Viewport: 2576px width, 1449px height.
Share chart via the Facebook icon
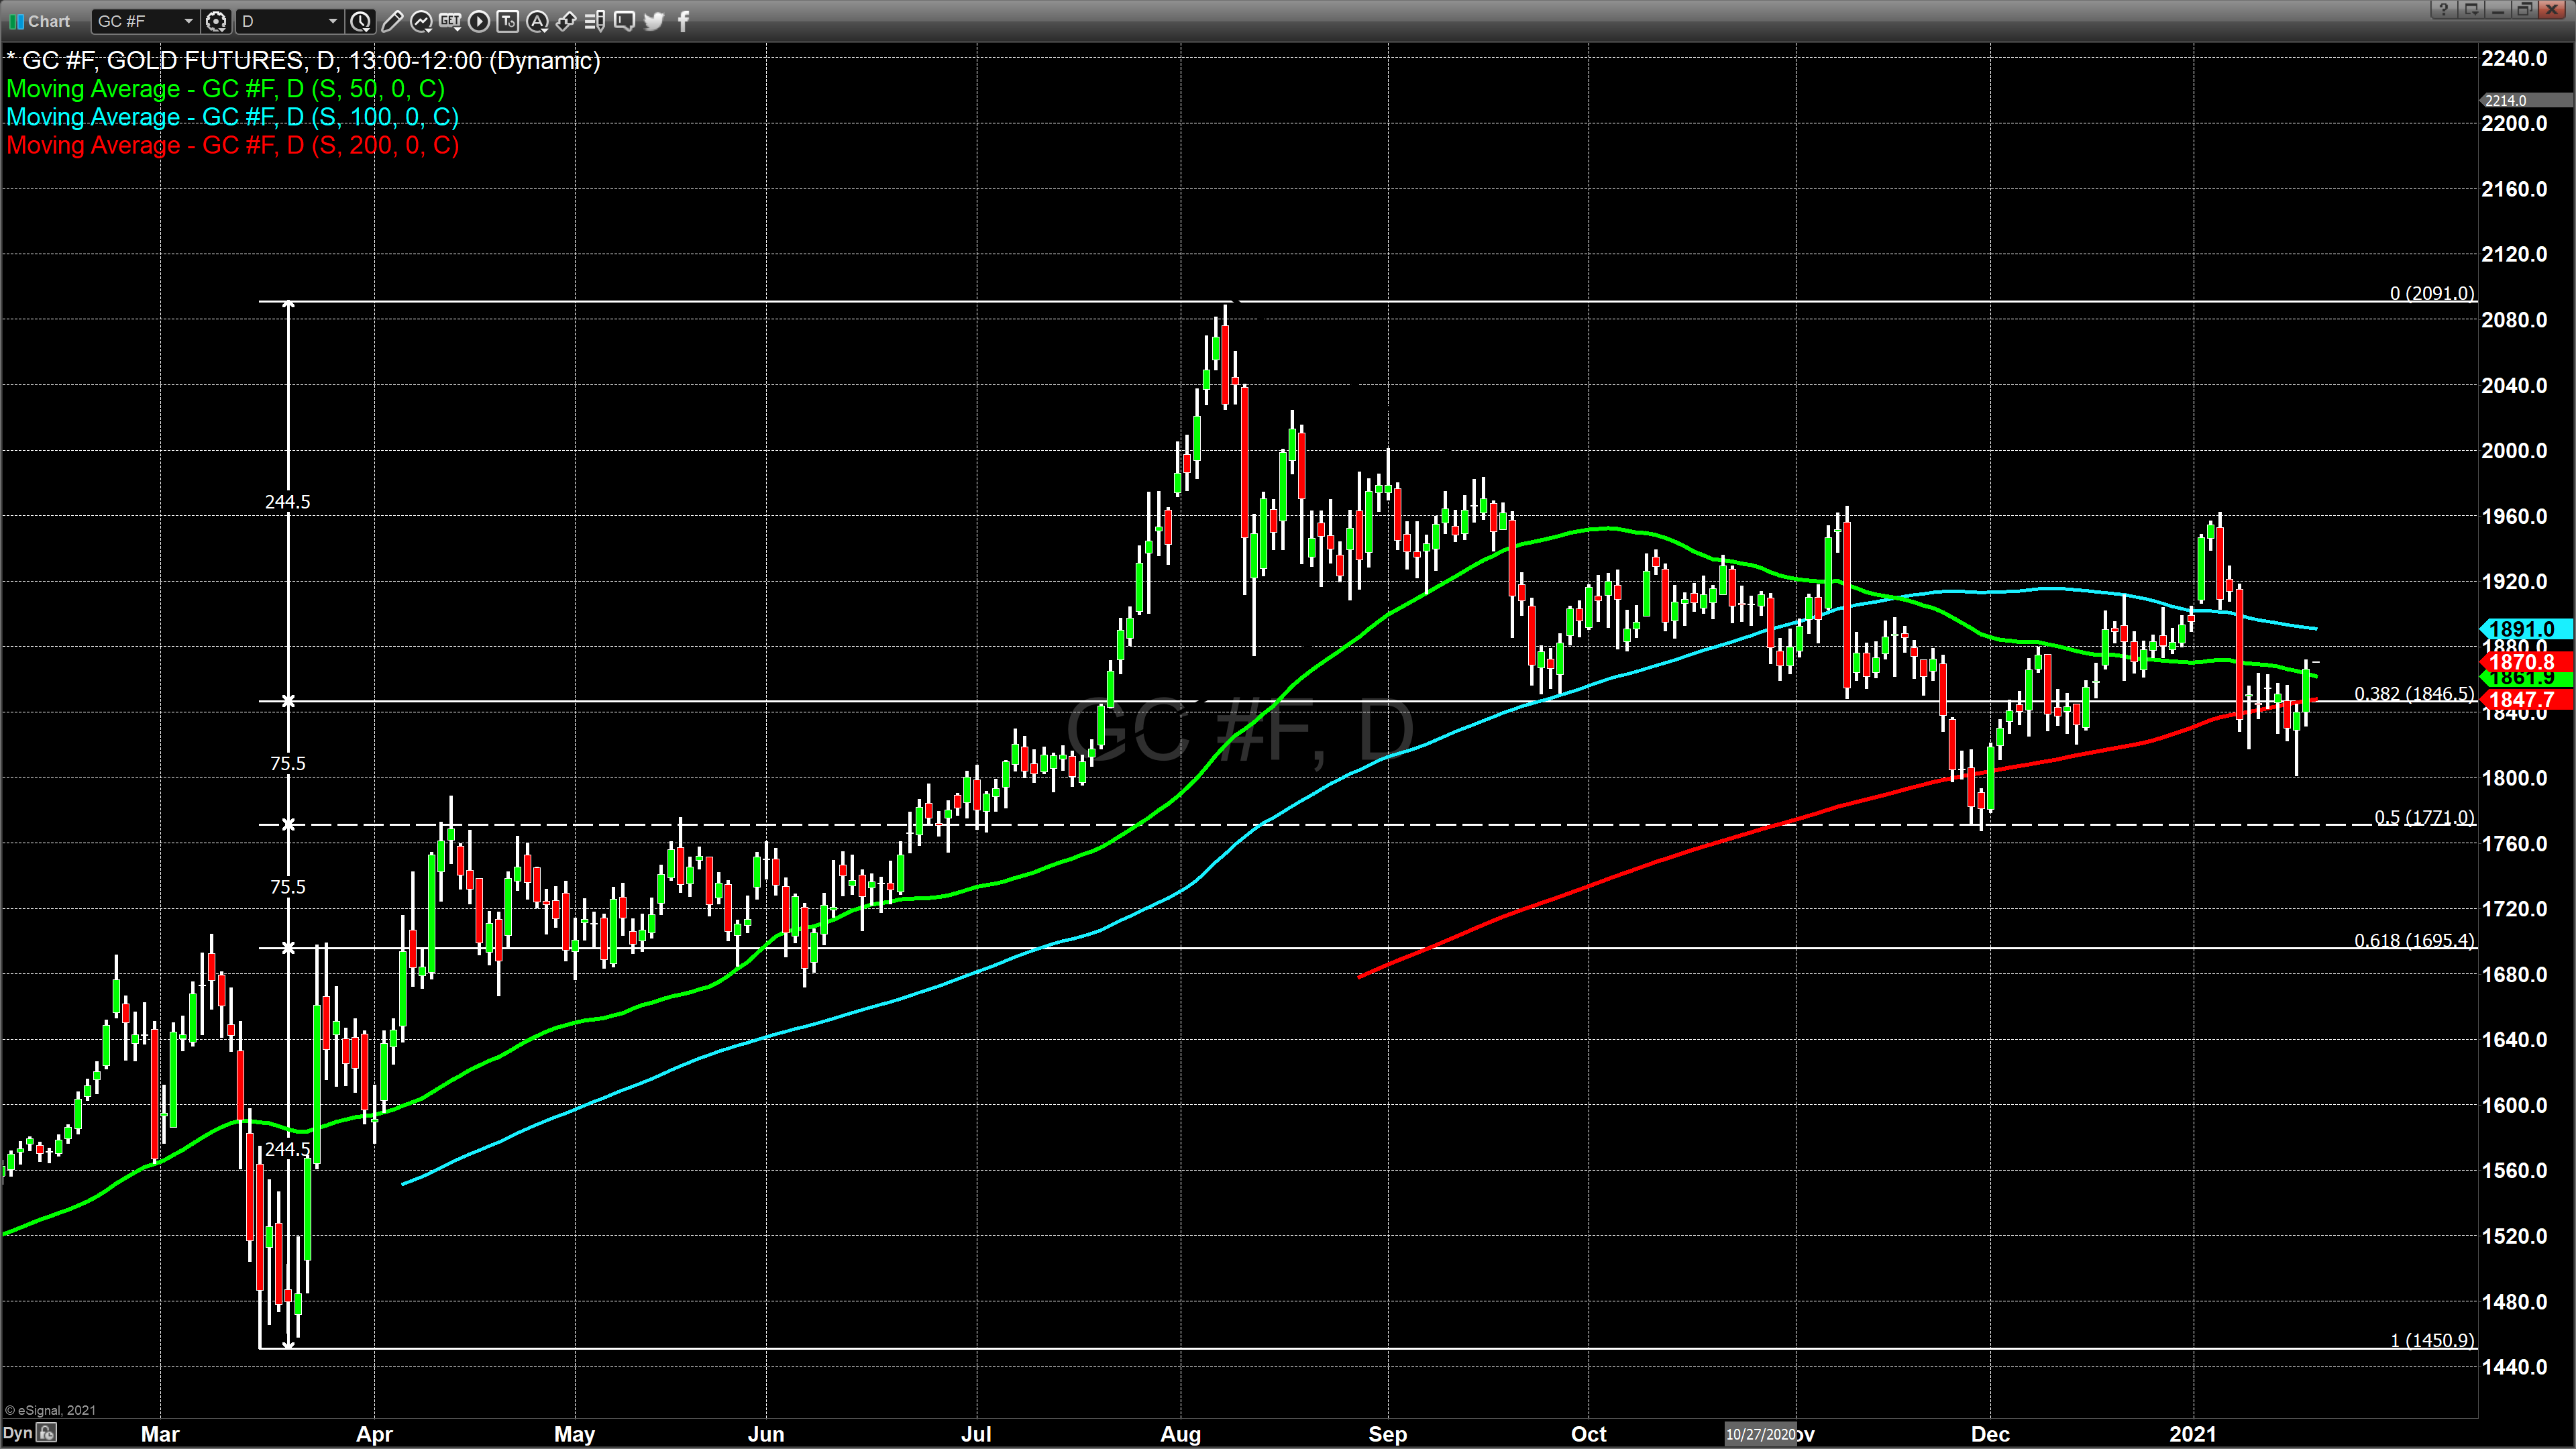pyautogui.click(x=684, y=21)
